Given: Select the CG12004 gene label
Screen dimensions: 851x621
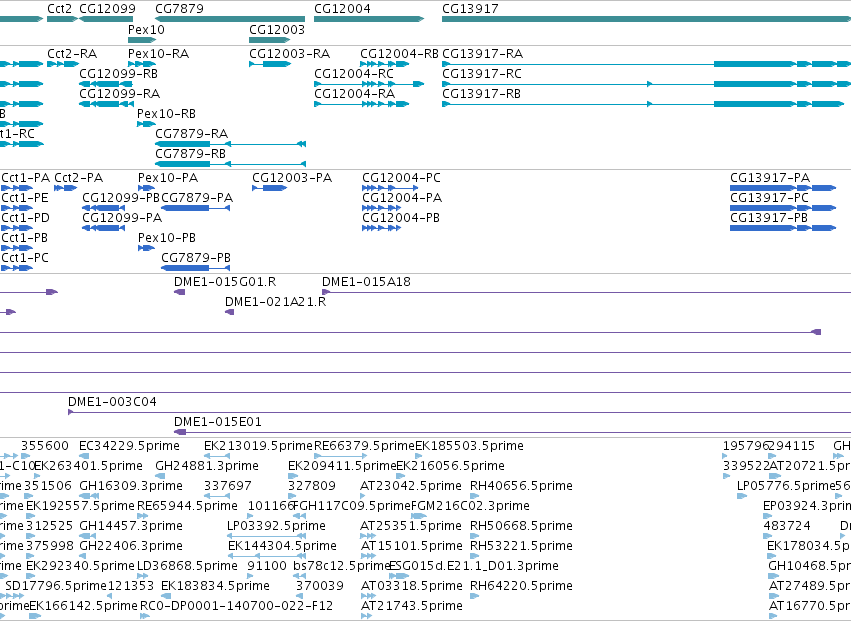Looking at the screenshot, I should pos(342,9).
